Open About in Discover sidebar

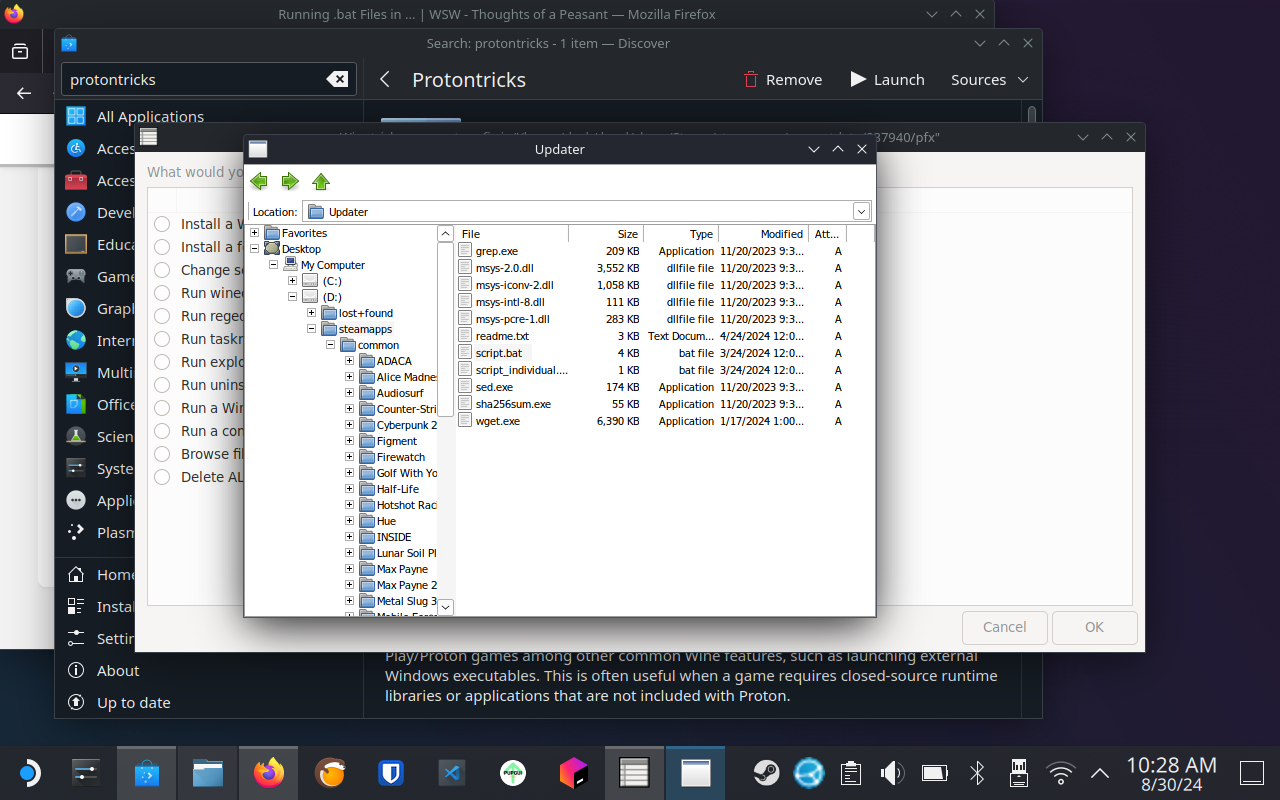click(x=209, y=670)
